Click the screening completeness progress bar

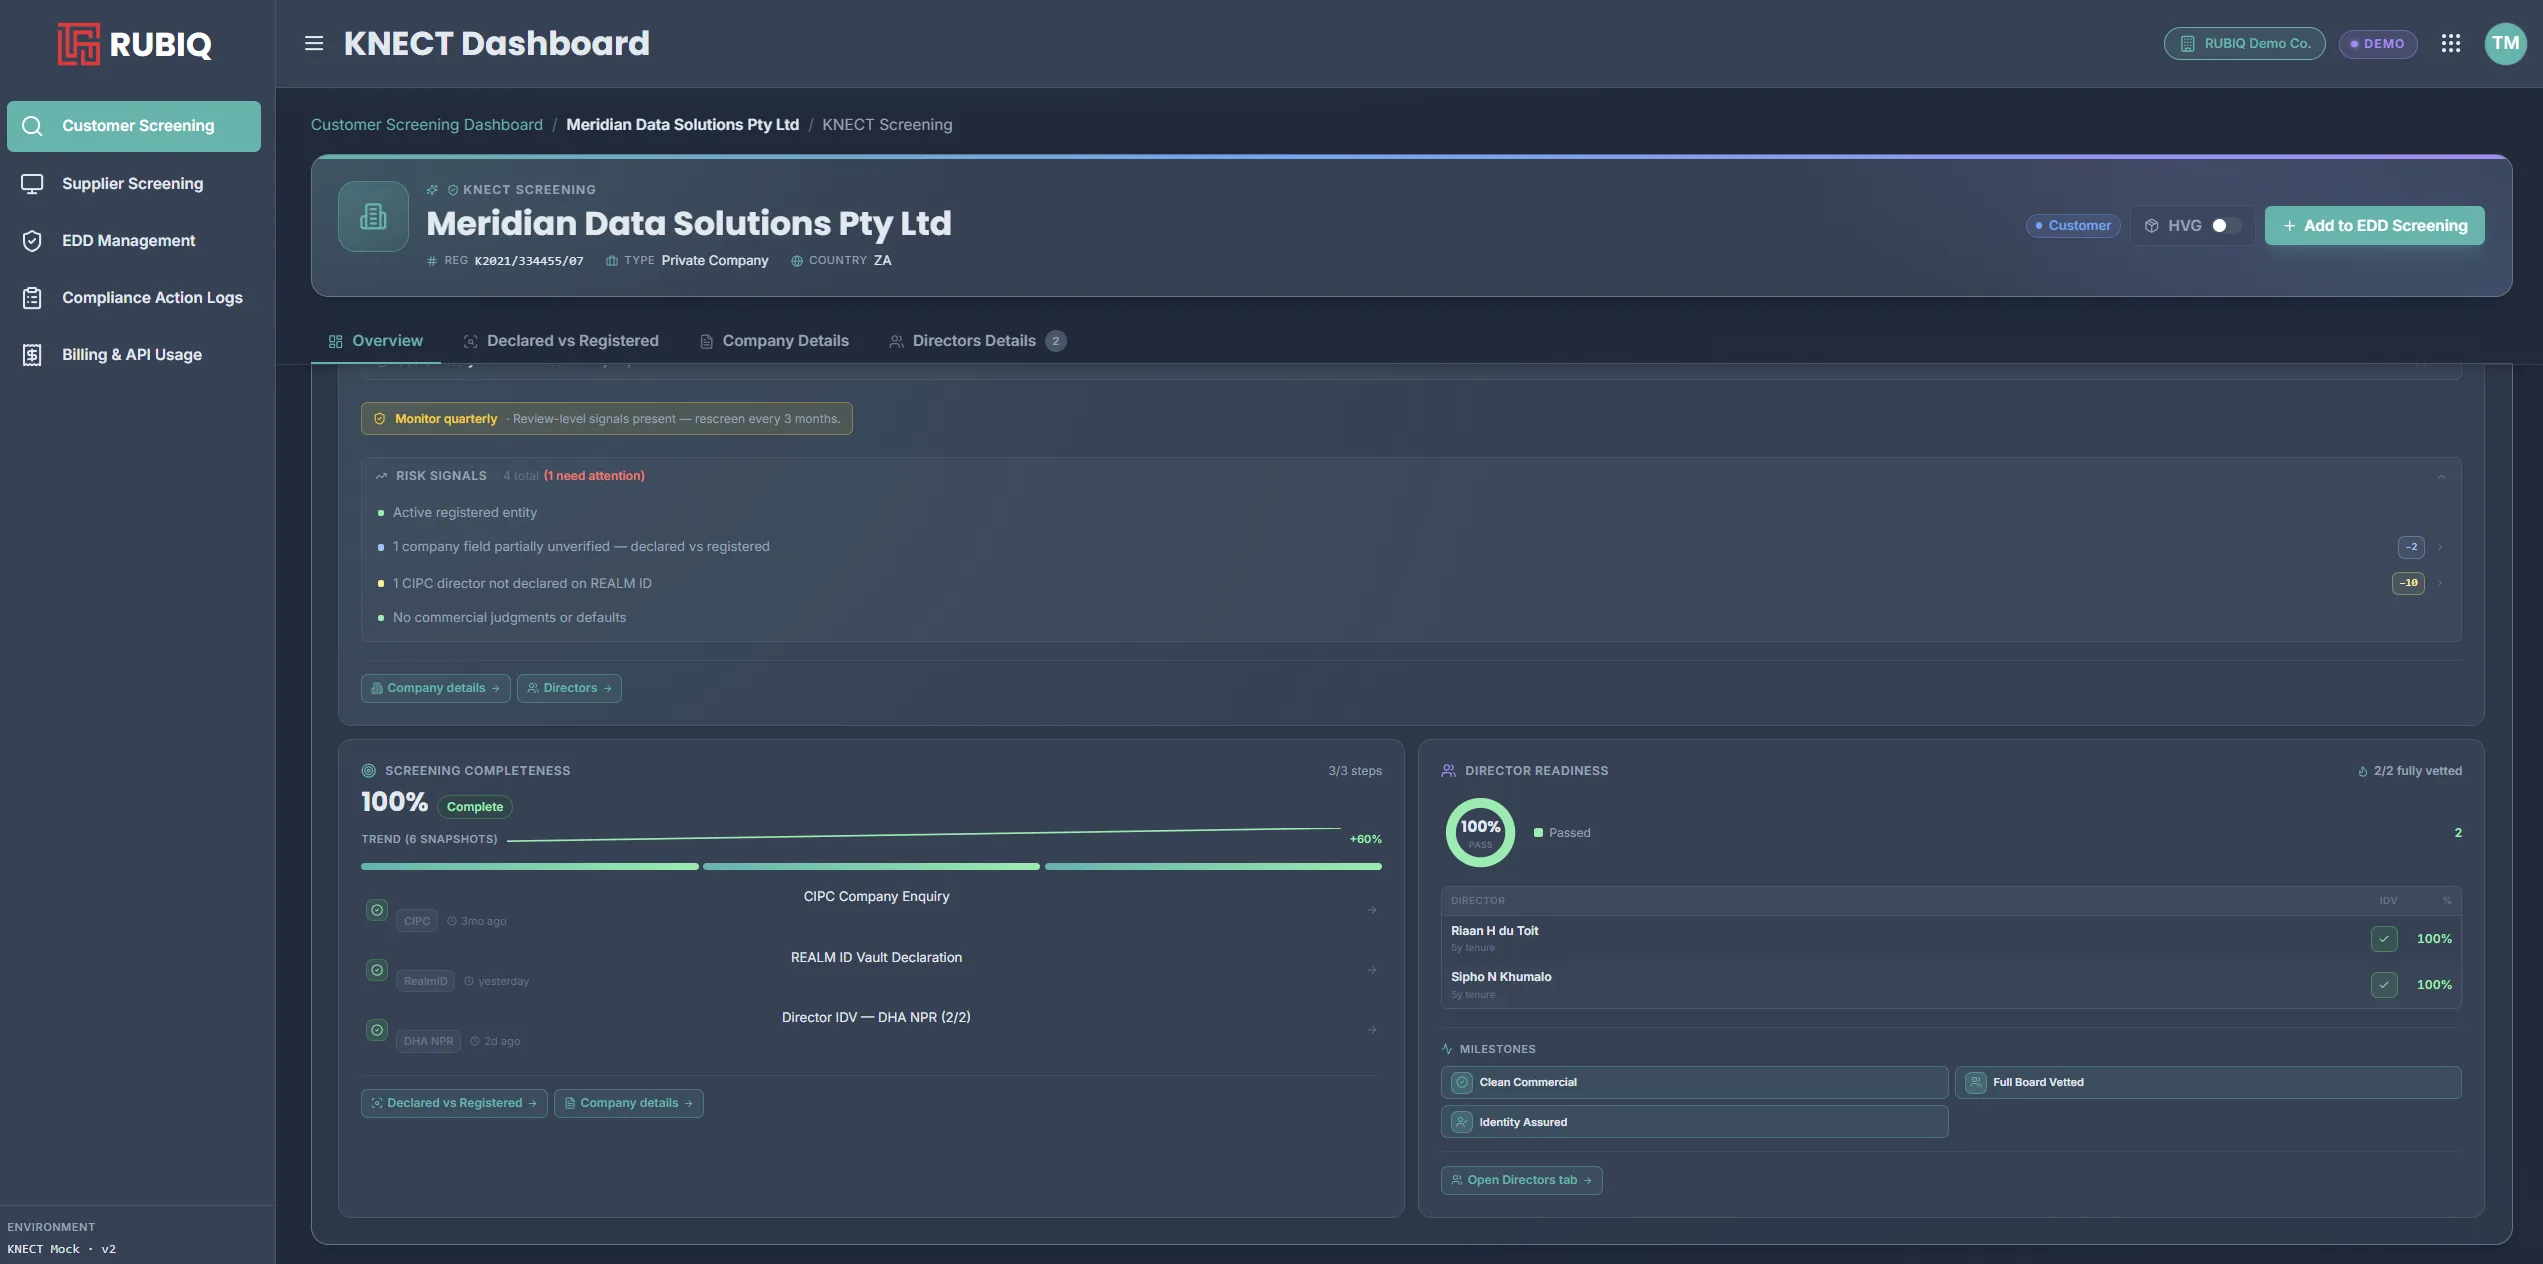click(871, 866)
